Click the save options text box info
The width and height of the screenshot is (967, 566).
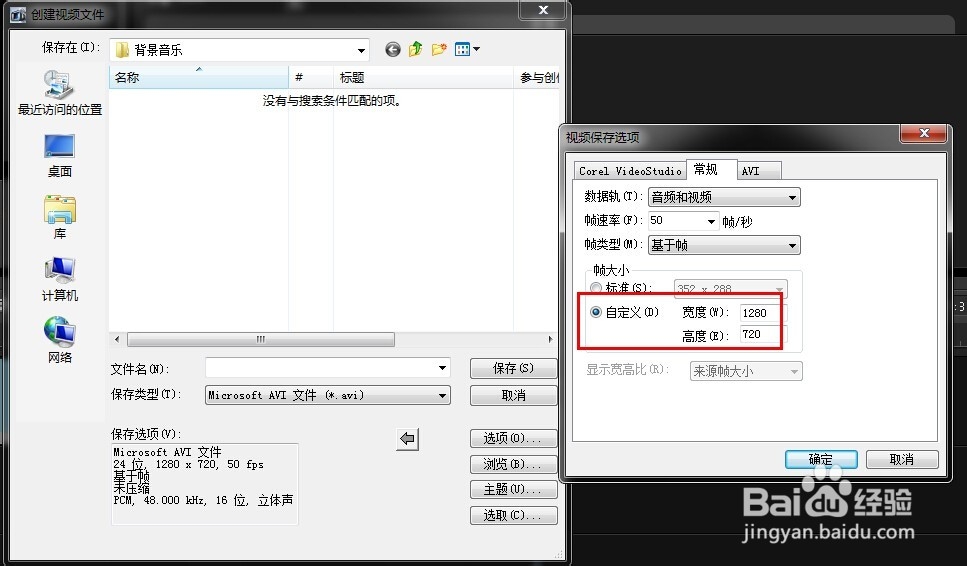pos(205,484)
